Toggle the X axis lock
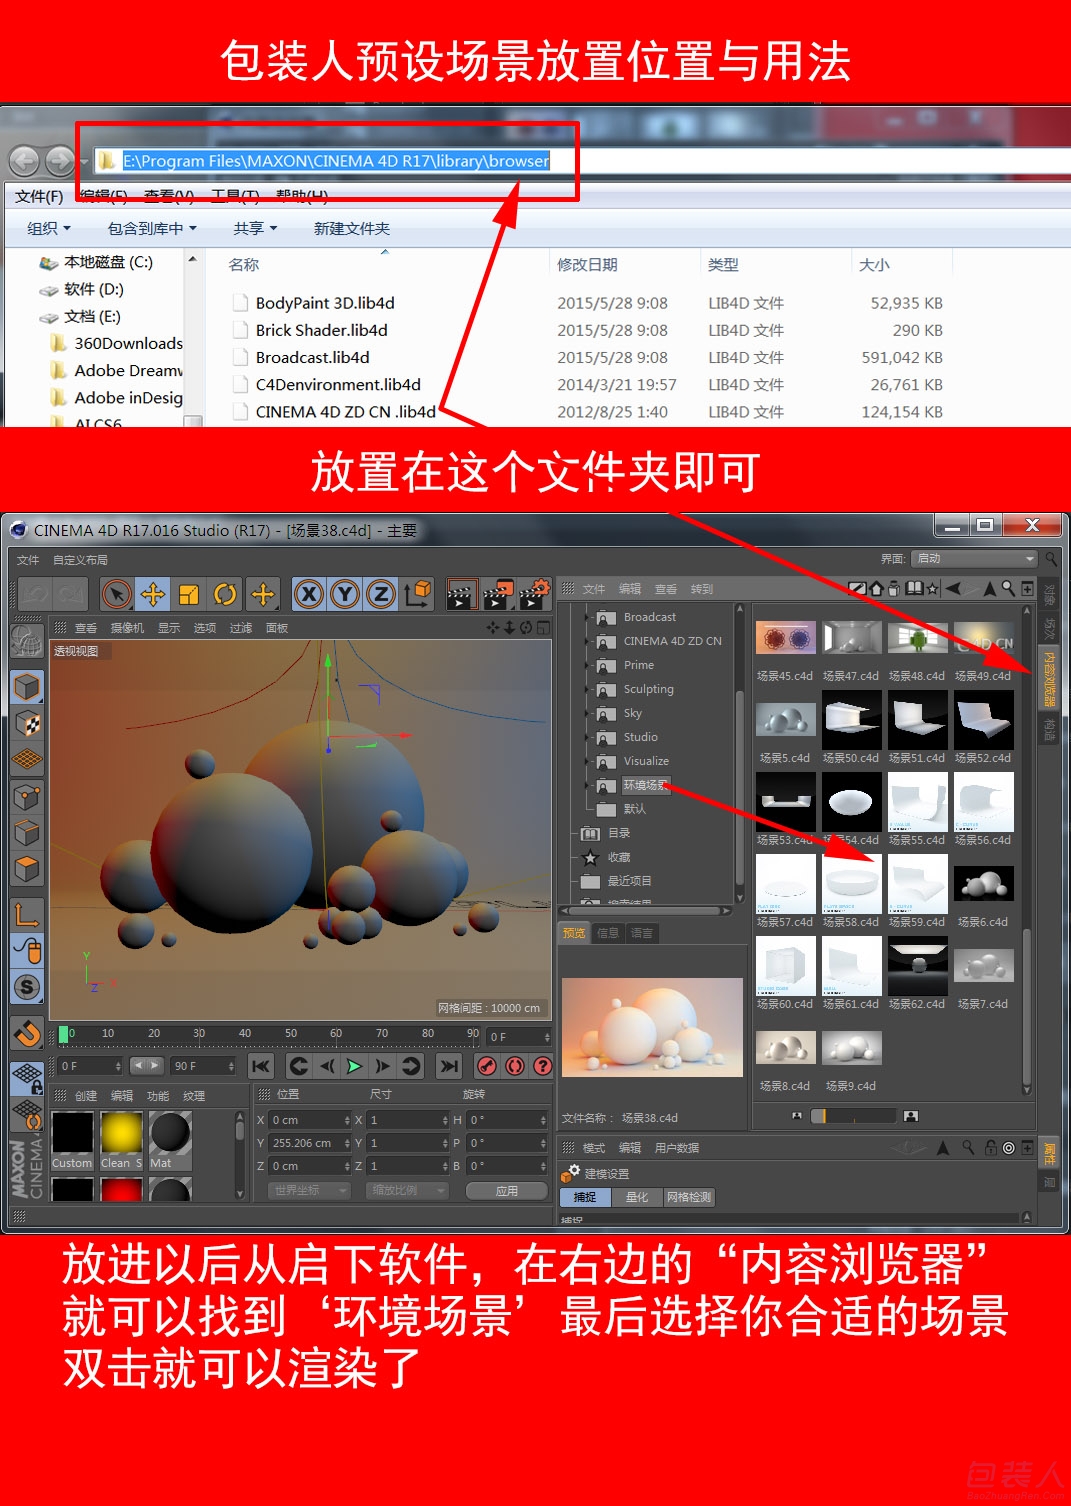The image size is (1071, 1506). [x=309, y=594]
